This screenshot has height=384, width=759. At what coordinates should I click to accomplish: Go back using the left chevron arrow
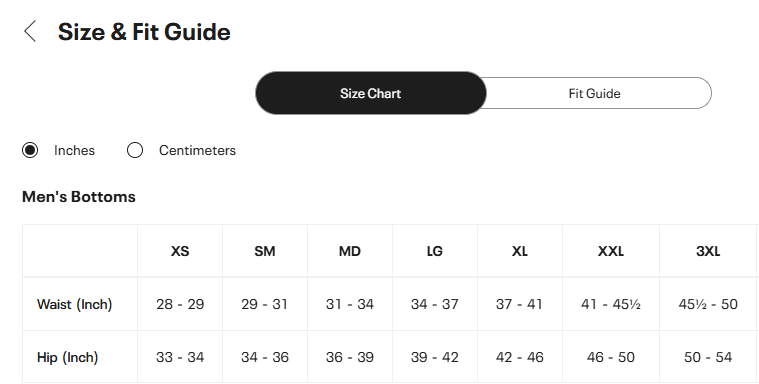click(30, 31)
